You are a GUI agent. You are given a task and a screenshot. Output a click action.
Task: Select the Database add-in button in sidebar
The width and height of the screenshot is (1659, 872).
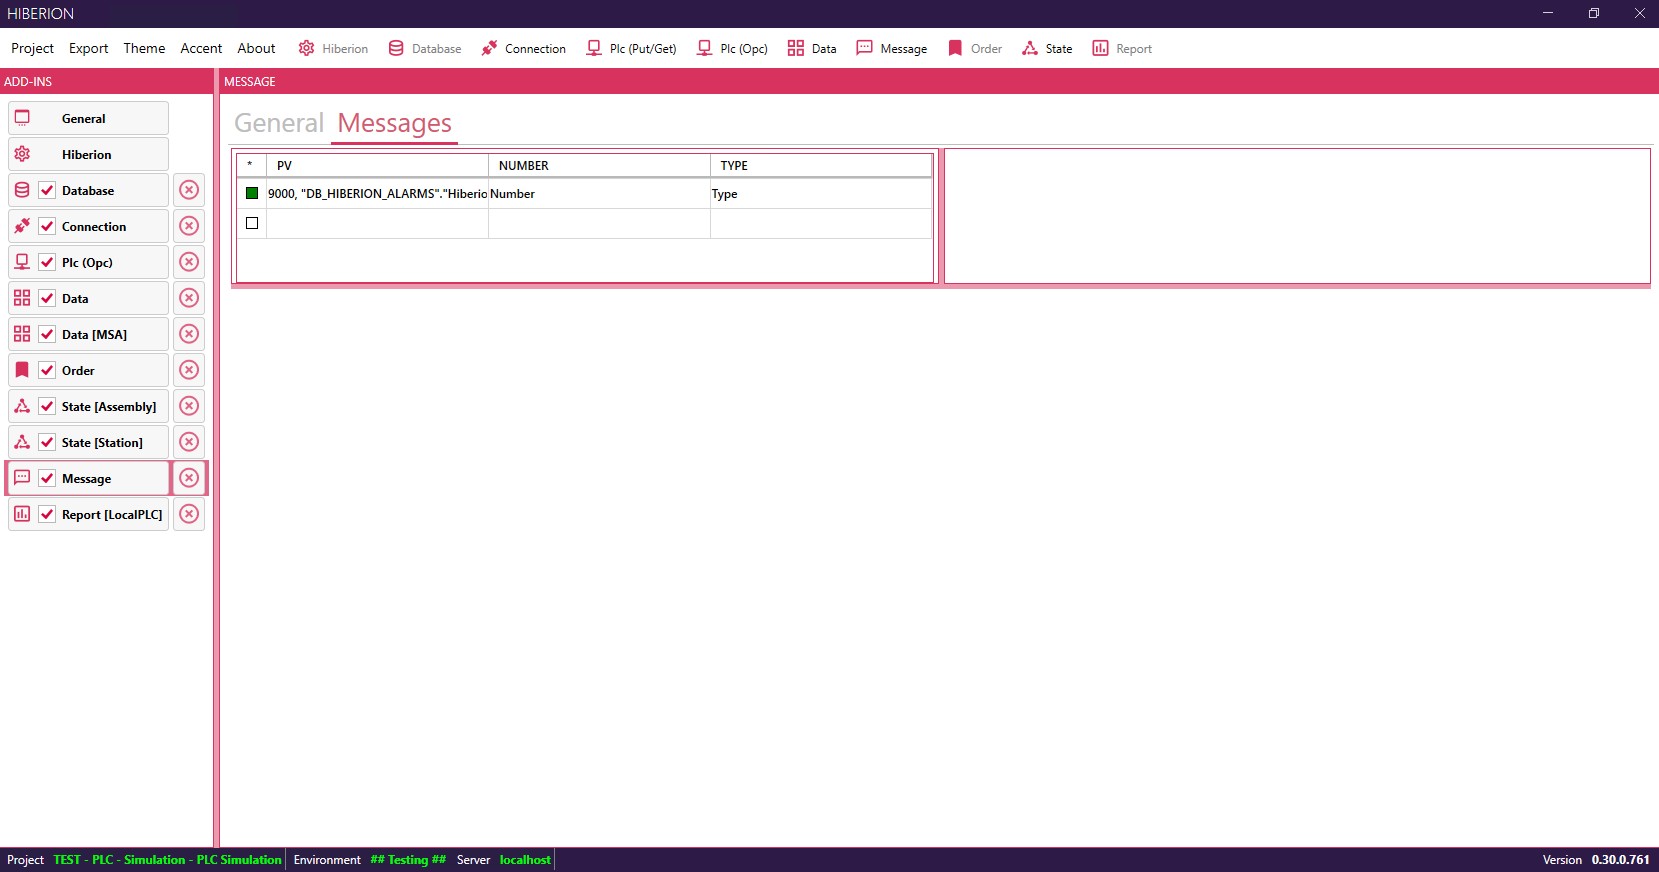coord(88,190)
